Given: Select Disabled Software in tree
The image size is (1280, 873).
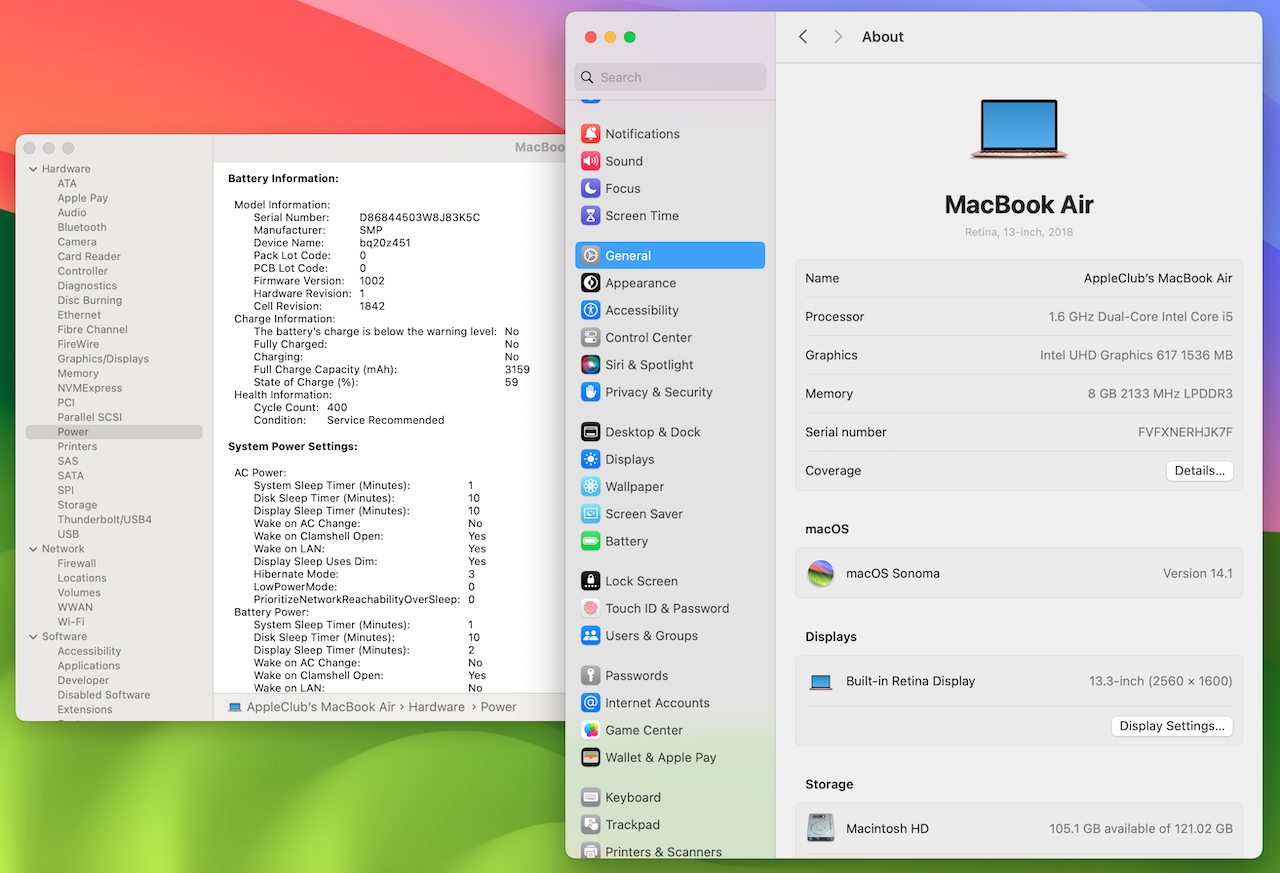Looking at the screenshot, I should coord(104,695).
